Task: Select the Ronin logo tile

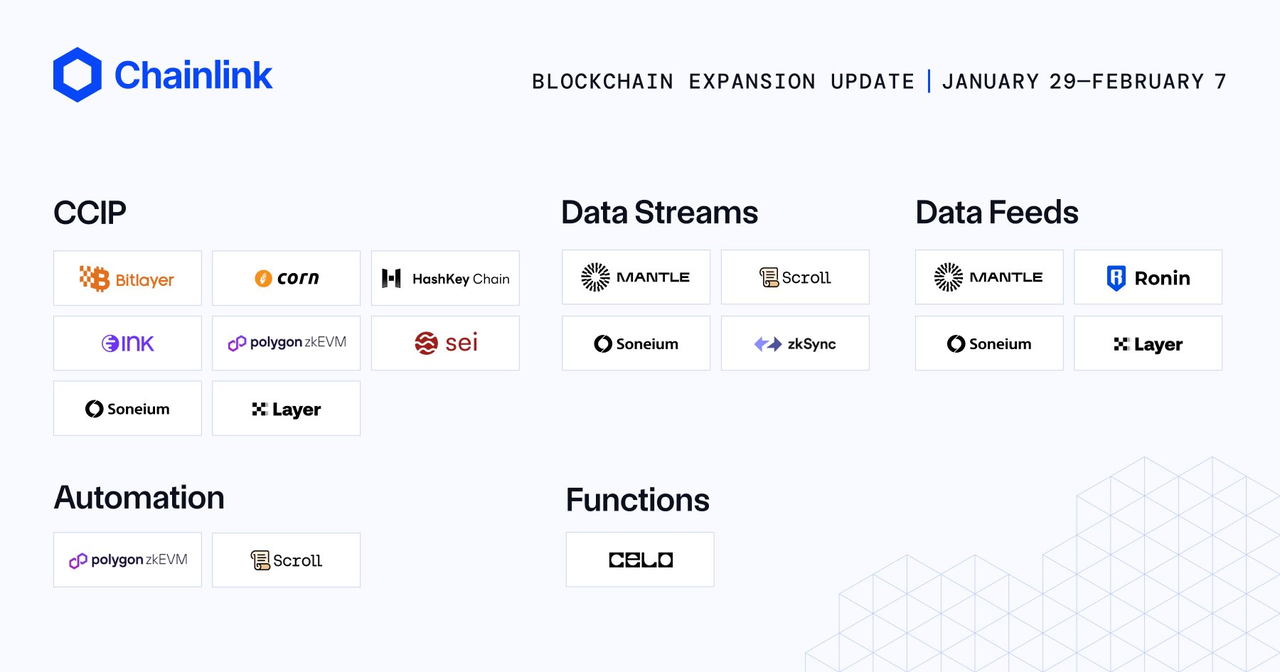Action: point(1148,278)
